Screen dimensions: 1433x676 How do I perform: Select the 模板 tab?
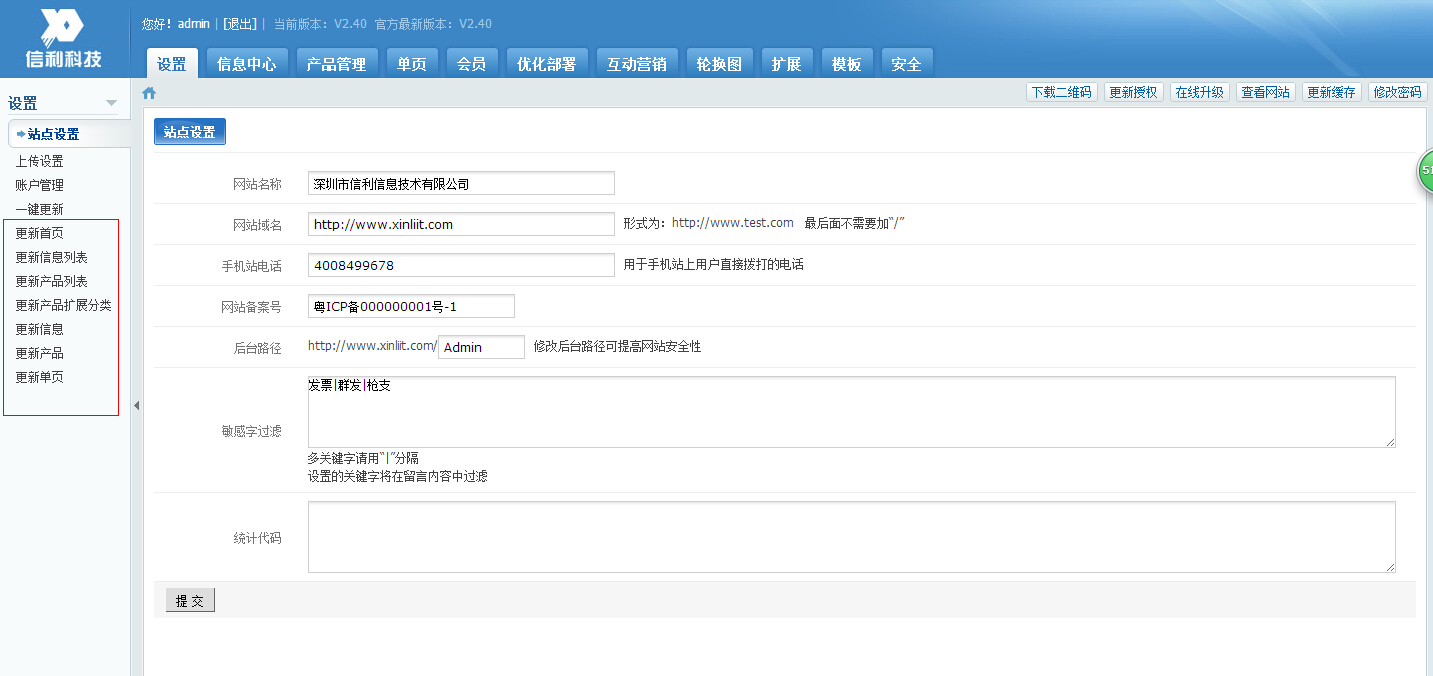846,64
